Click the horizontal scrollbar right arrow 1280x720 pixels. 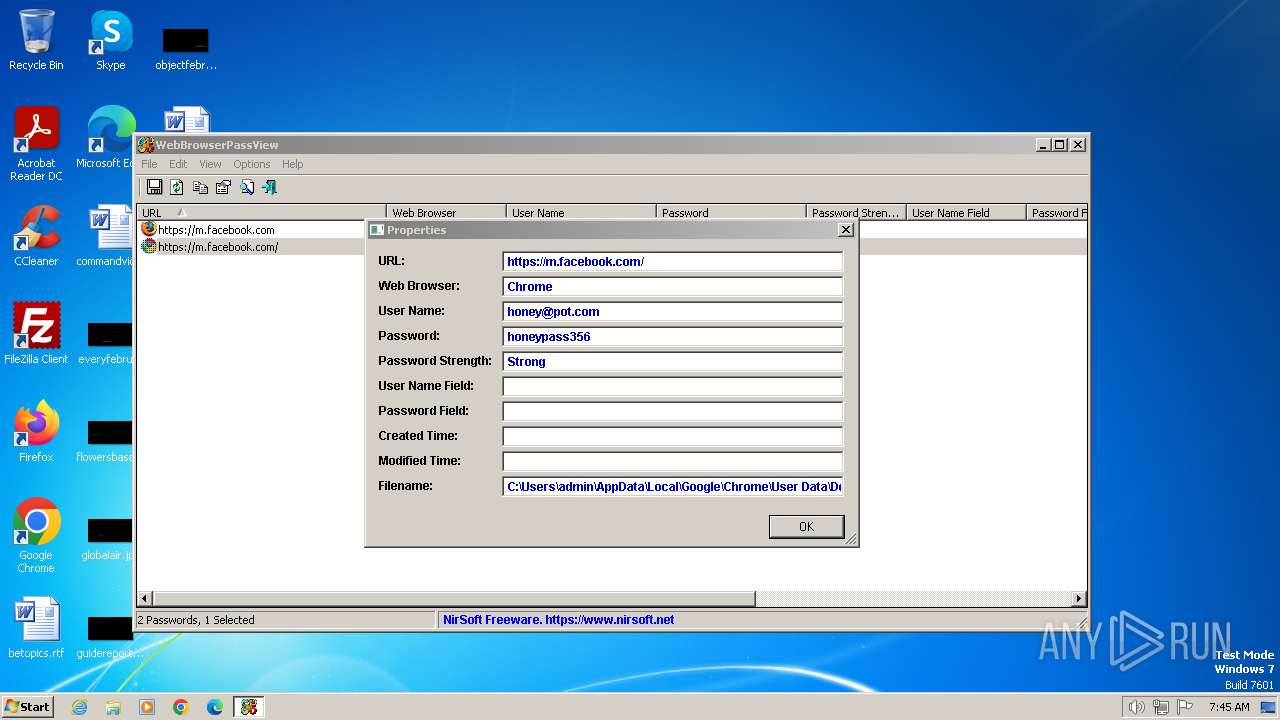click(x=1079, y=599)
